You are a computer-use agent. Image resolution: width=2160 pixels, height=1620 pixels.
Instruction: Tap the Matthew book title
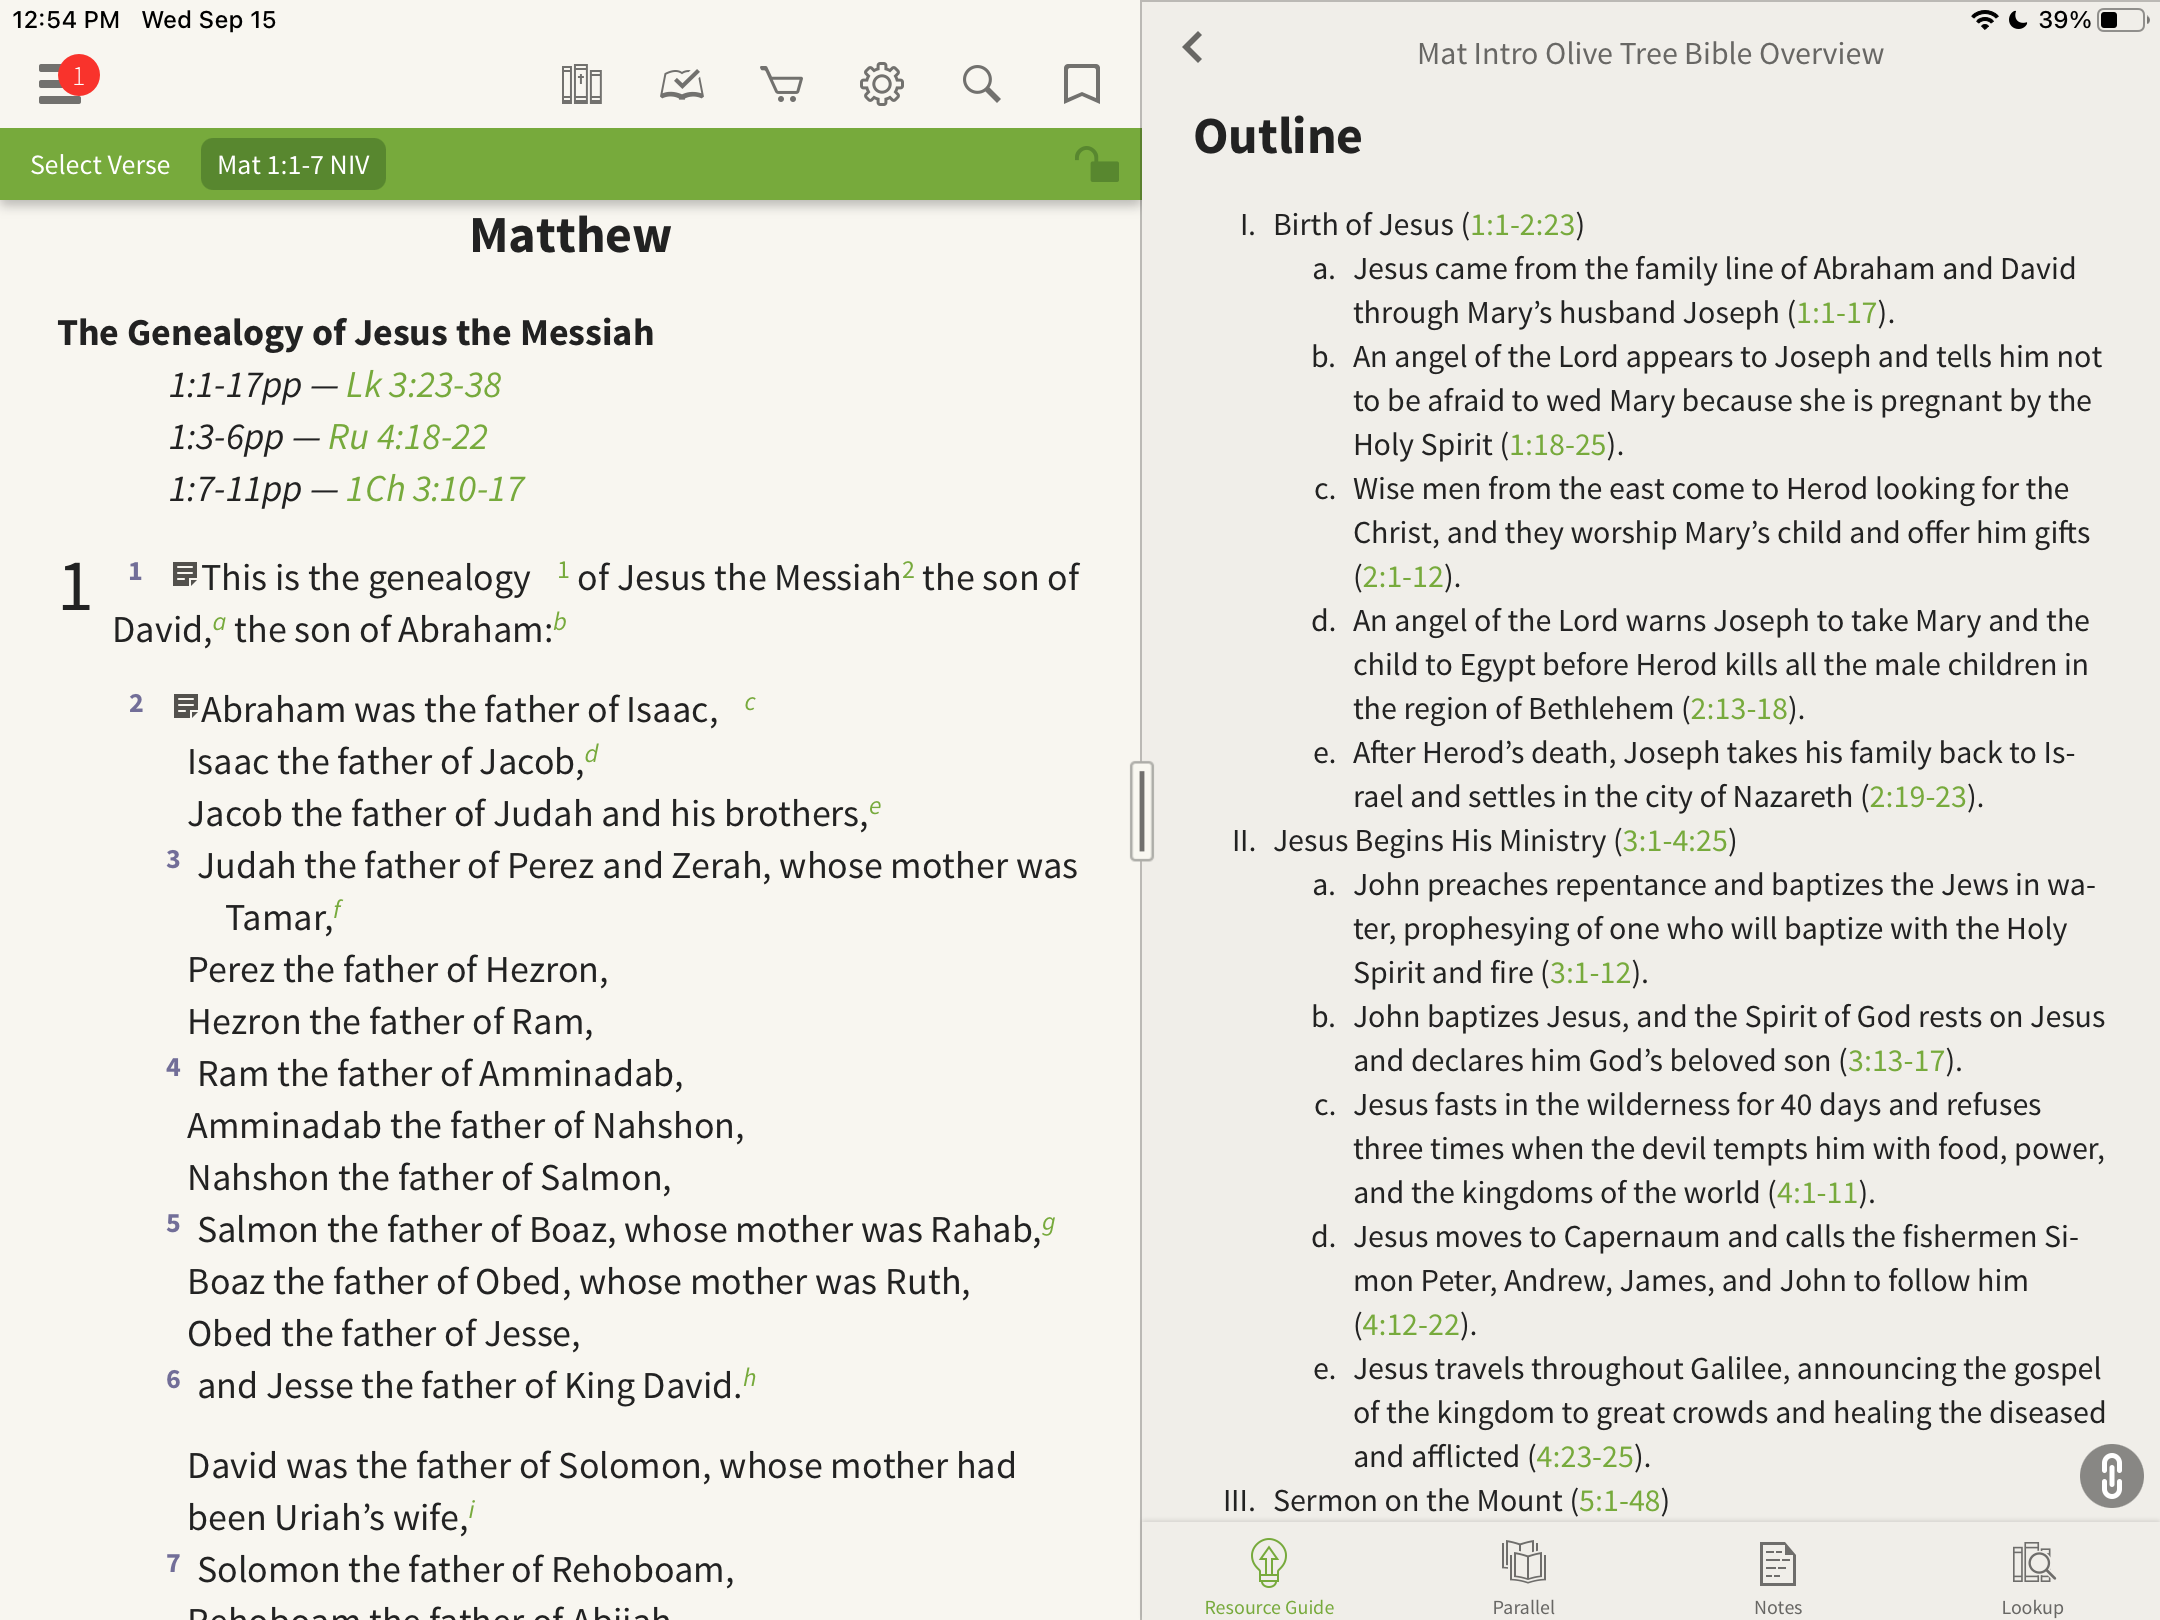pyautogui.click(x=570, y=236)
